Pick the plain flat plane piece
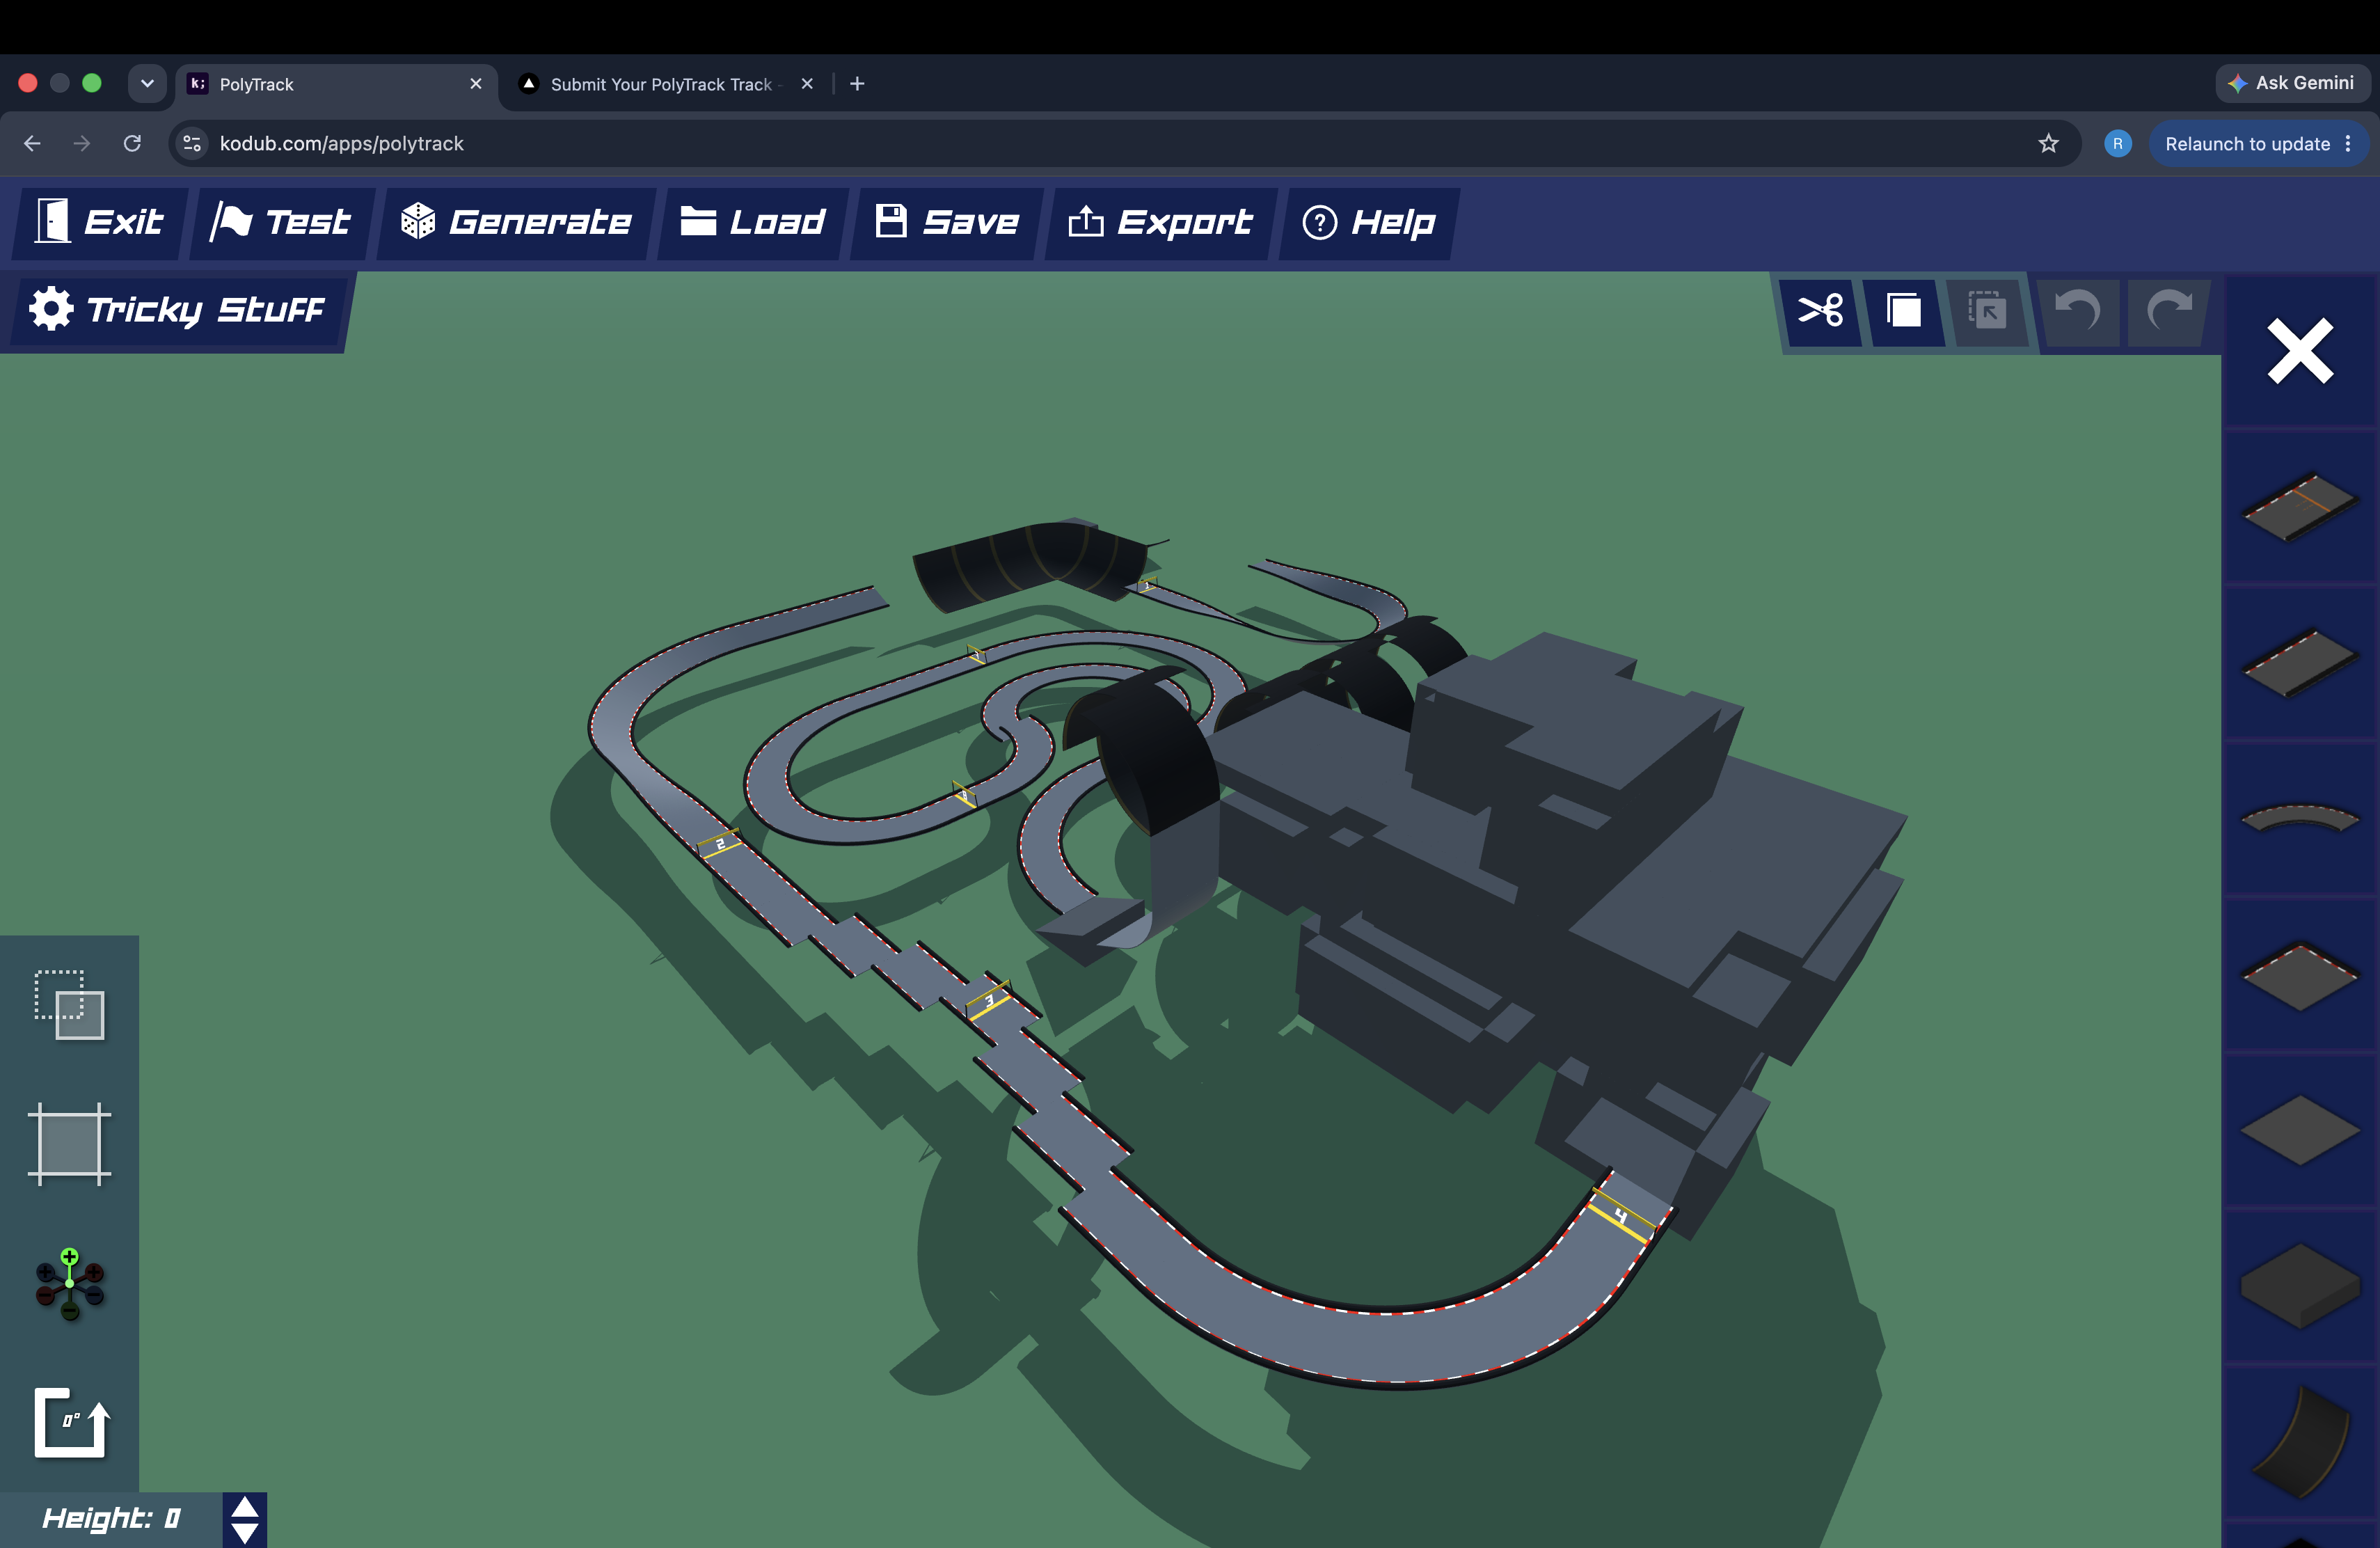Image resolution: width=2380 pixels, height=1548 pixels. click(2300, 1130)
